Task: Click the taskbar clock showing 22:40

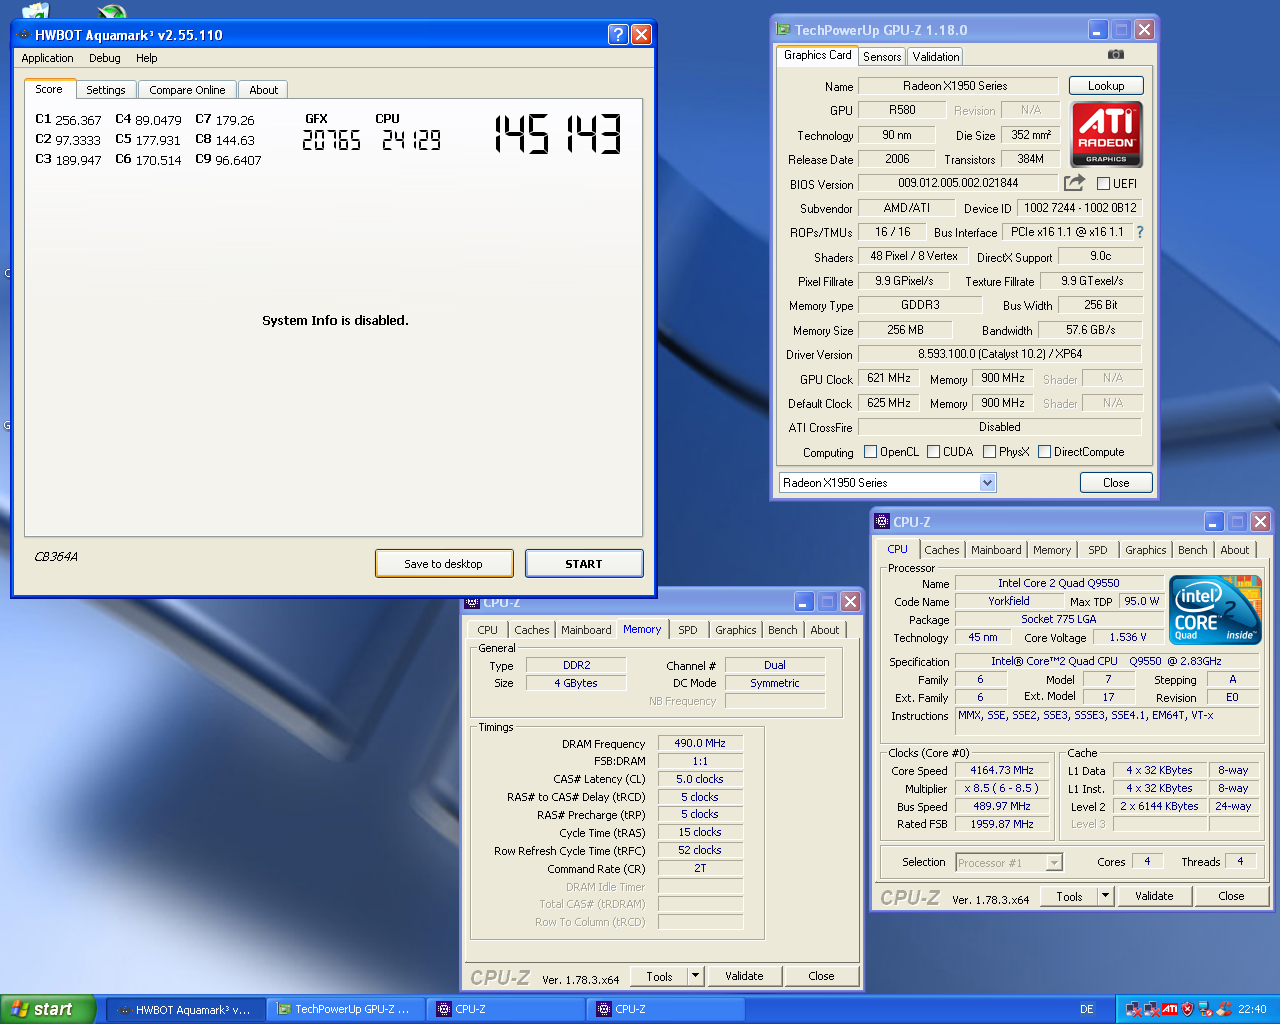Action: pyautogui.click(x=1252, y=1010)
